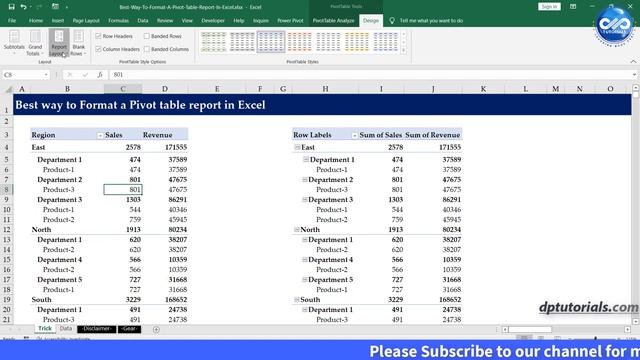Switch to the Developer tab
Image resolution: width=640 pixels, height=360 pixels.
(x=213, y=20)
